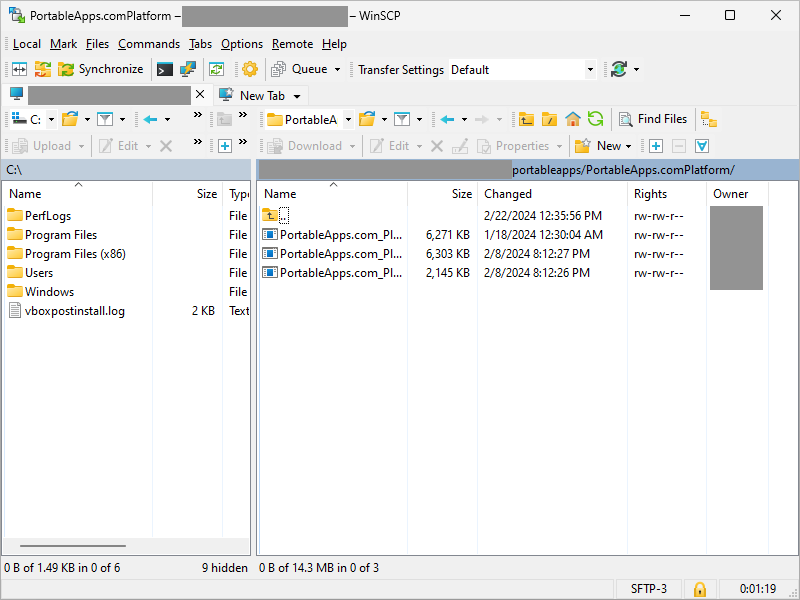Screen dimensions: 800x600
Task: Go to remote parent directory icon
Action: [x=526, y=119]
